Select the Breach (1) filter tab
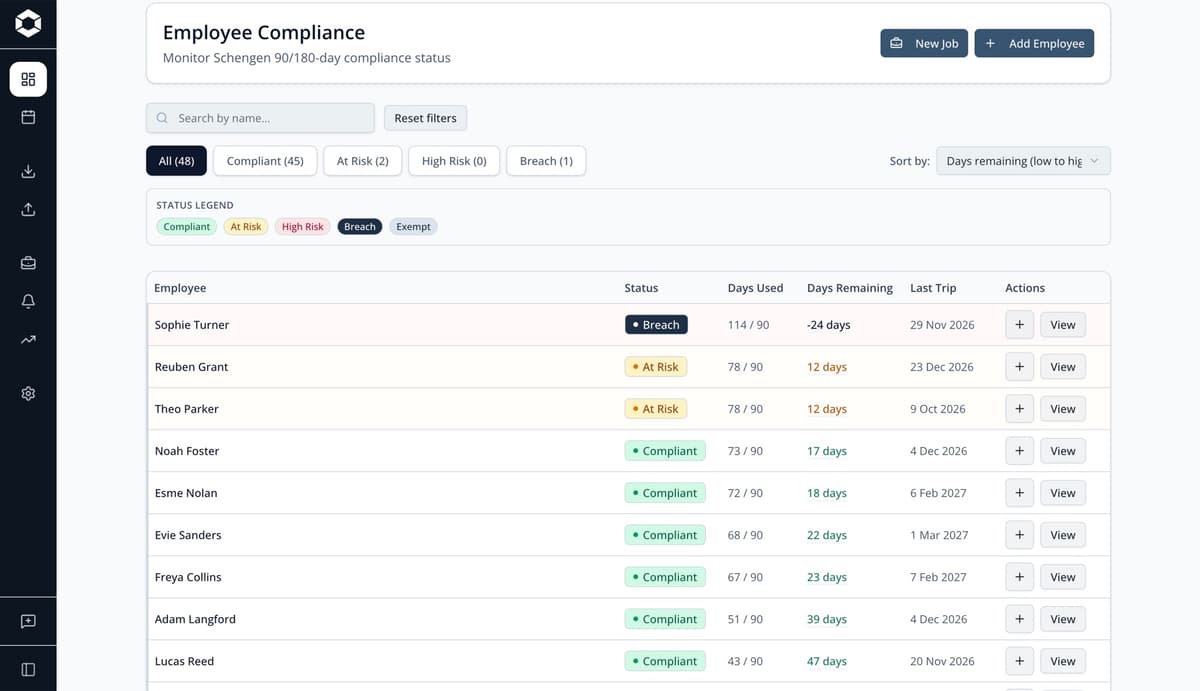The width and height of the screenshot is (1200, 691). point(546,161)
